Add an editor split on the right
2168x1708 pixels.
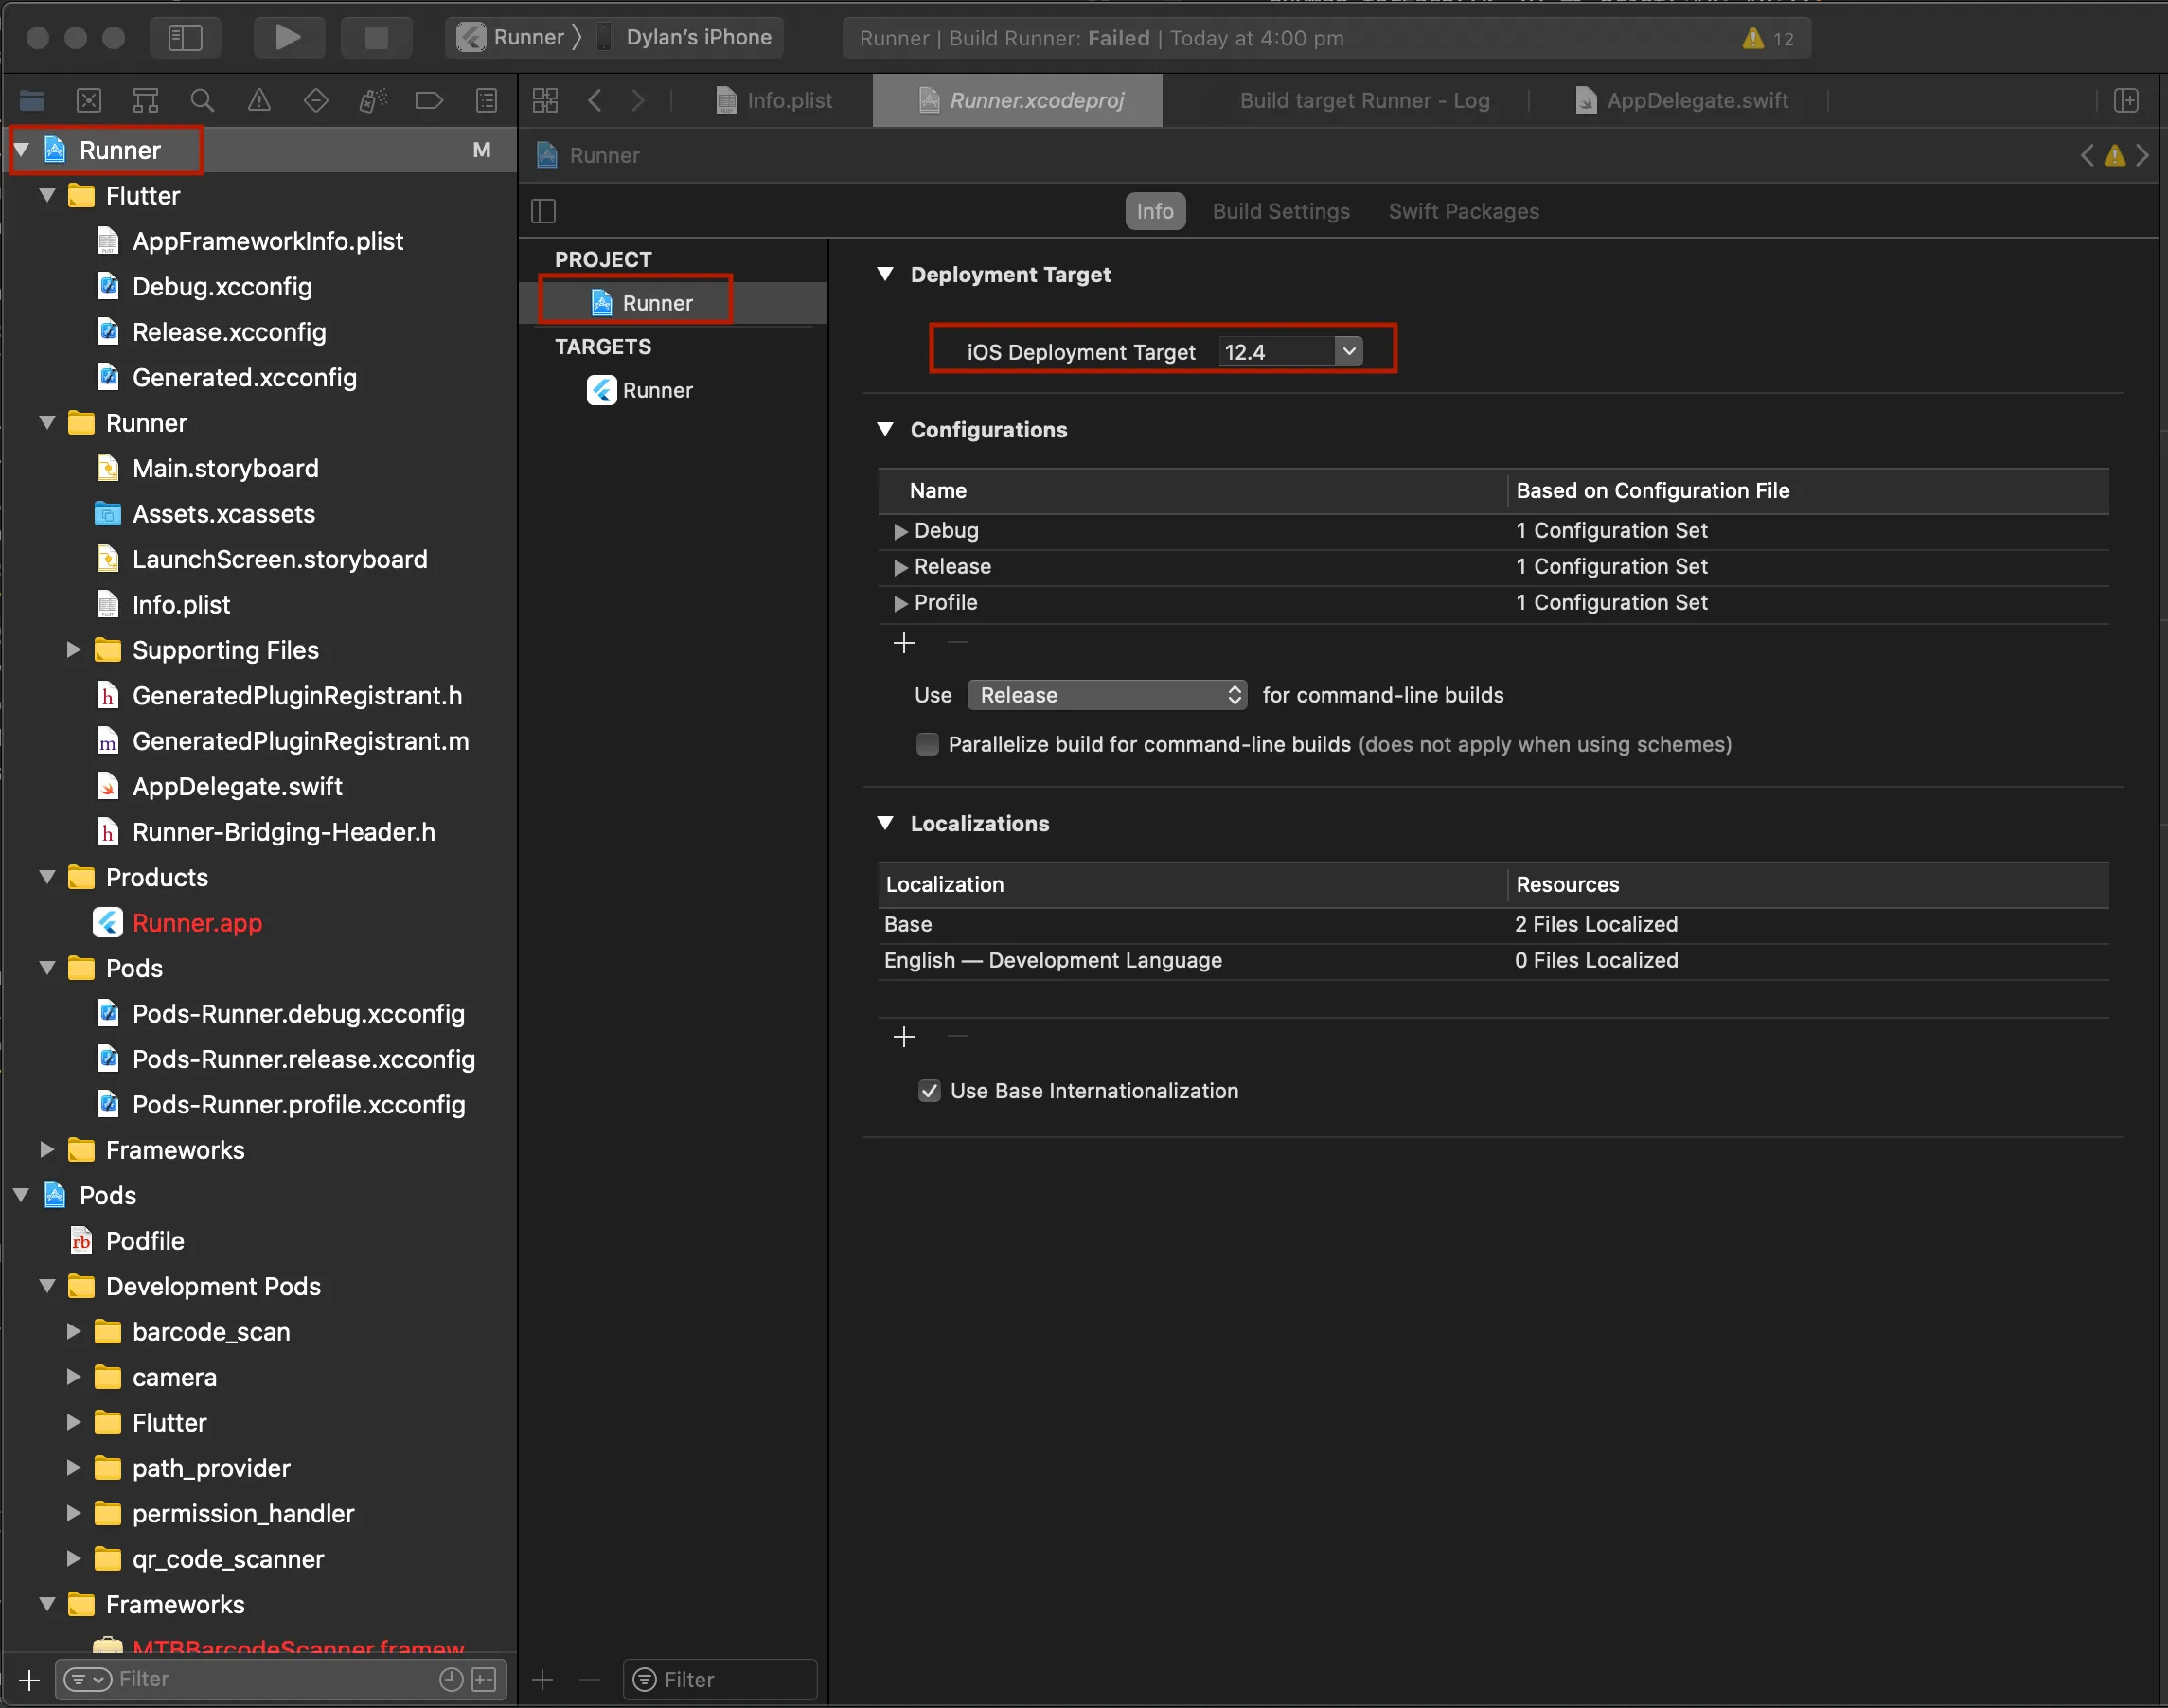click(2126, 100)
